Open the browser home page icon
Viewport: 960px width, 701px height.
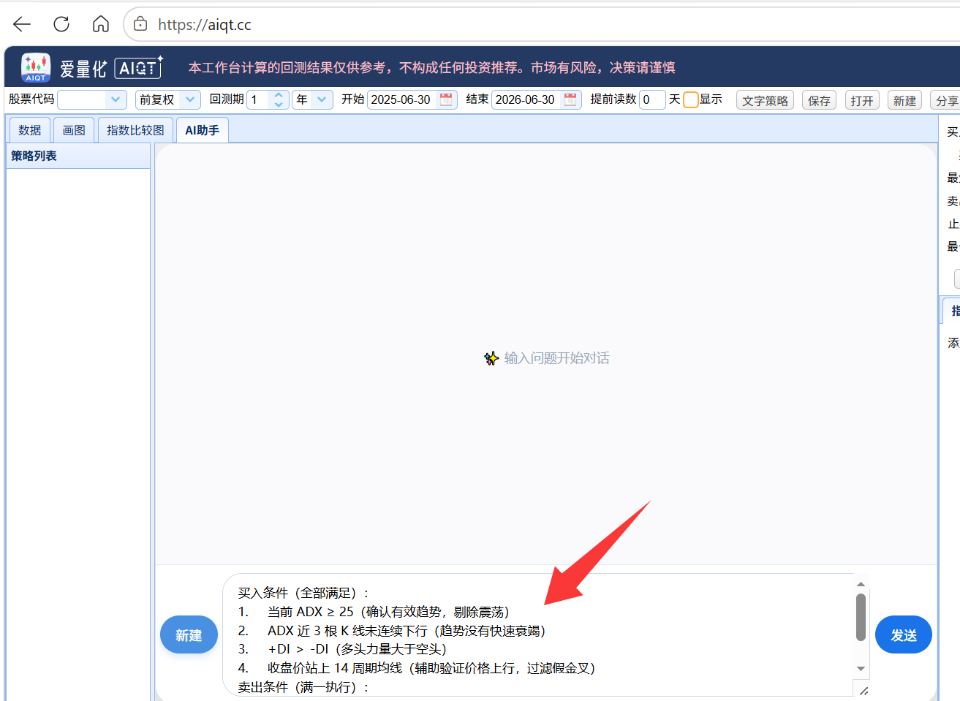coord(100,24)
